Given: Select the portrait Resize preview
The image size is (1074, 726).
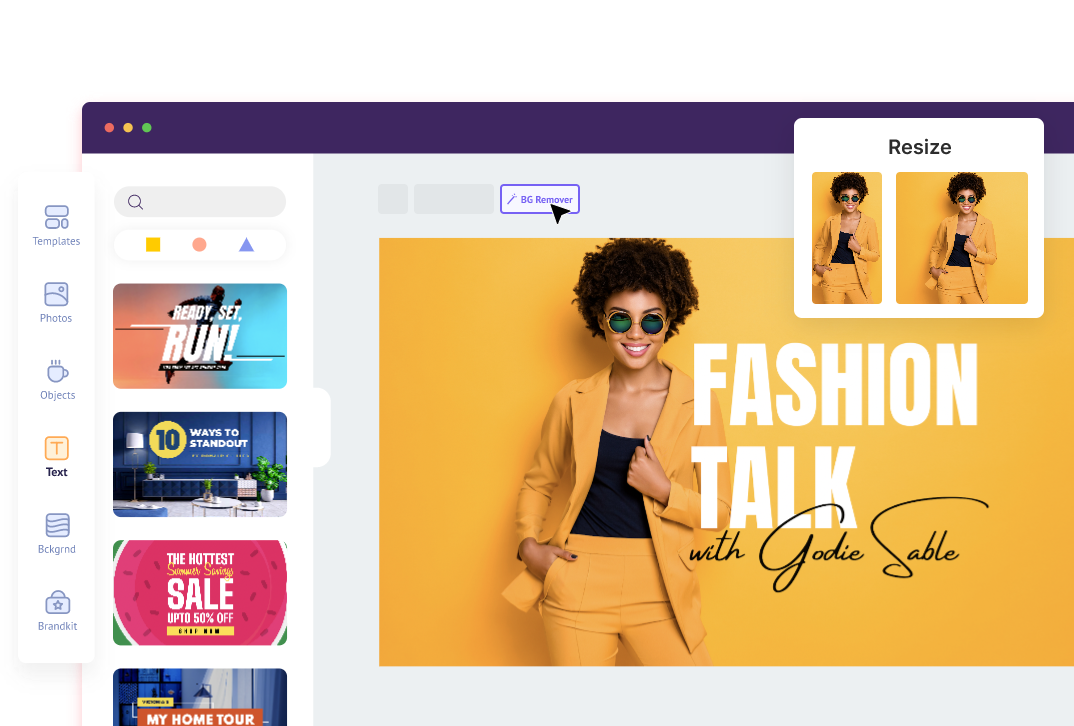Looking at the screenshot, I should pyautogui.click(x=847, y=238).
